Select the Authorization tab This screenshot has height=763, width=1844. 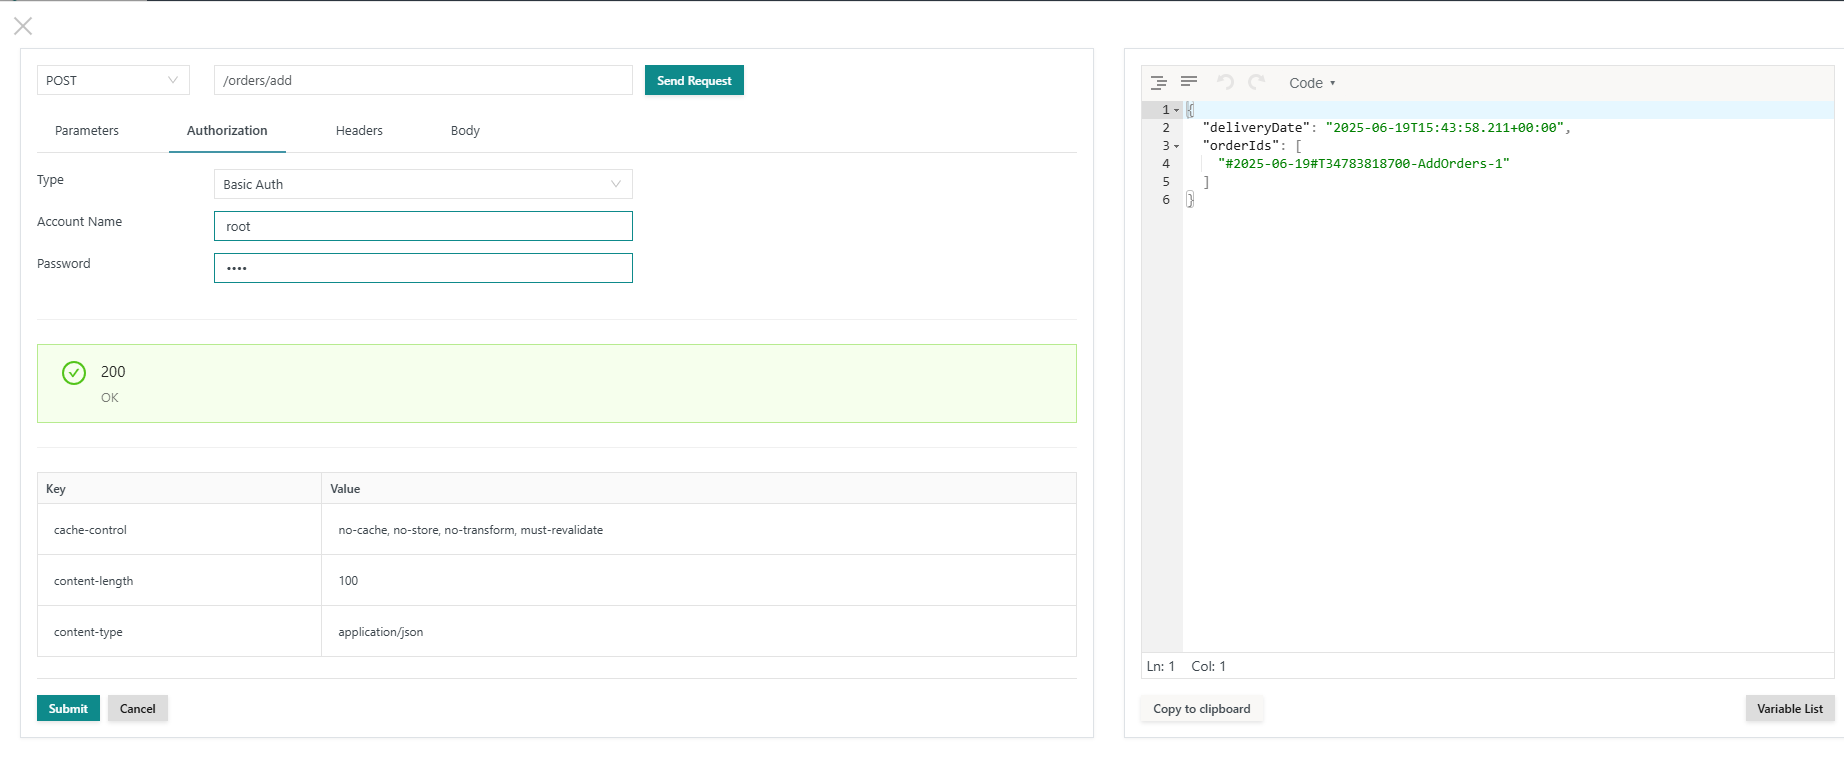(x=227, y=131)
